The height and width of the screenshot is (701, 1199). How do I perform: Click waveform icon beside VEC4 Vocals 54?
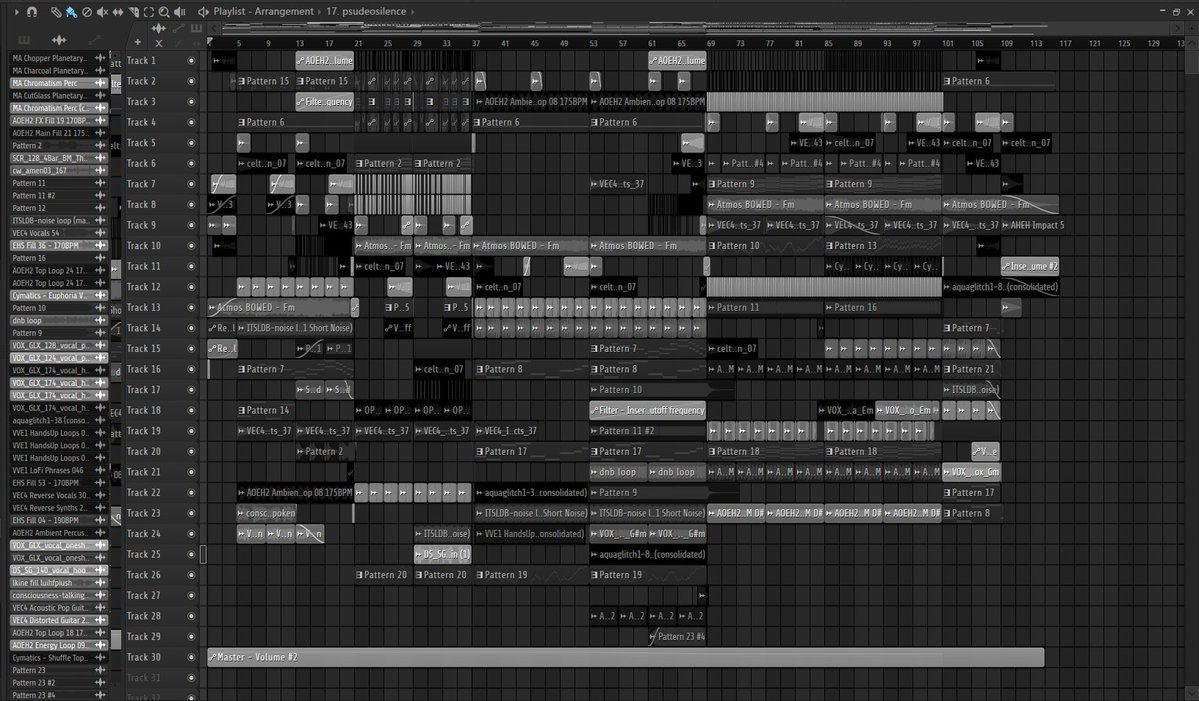tap(99, 233)
